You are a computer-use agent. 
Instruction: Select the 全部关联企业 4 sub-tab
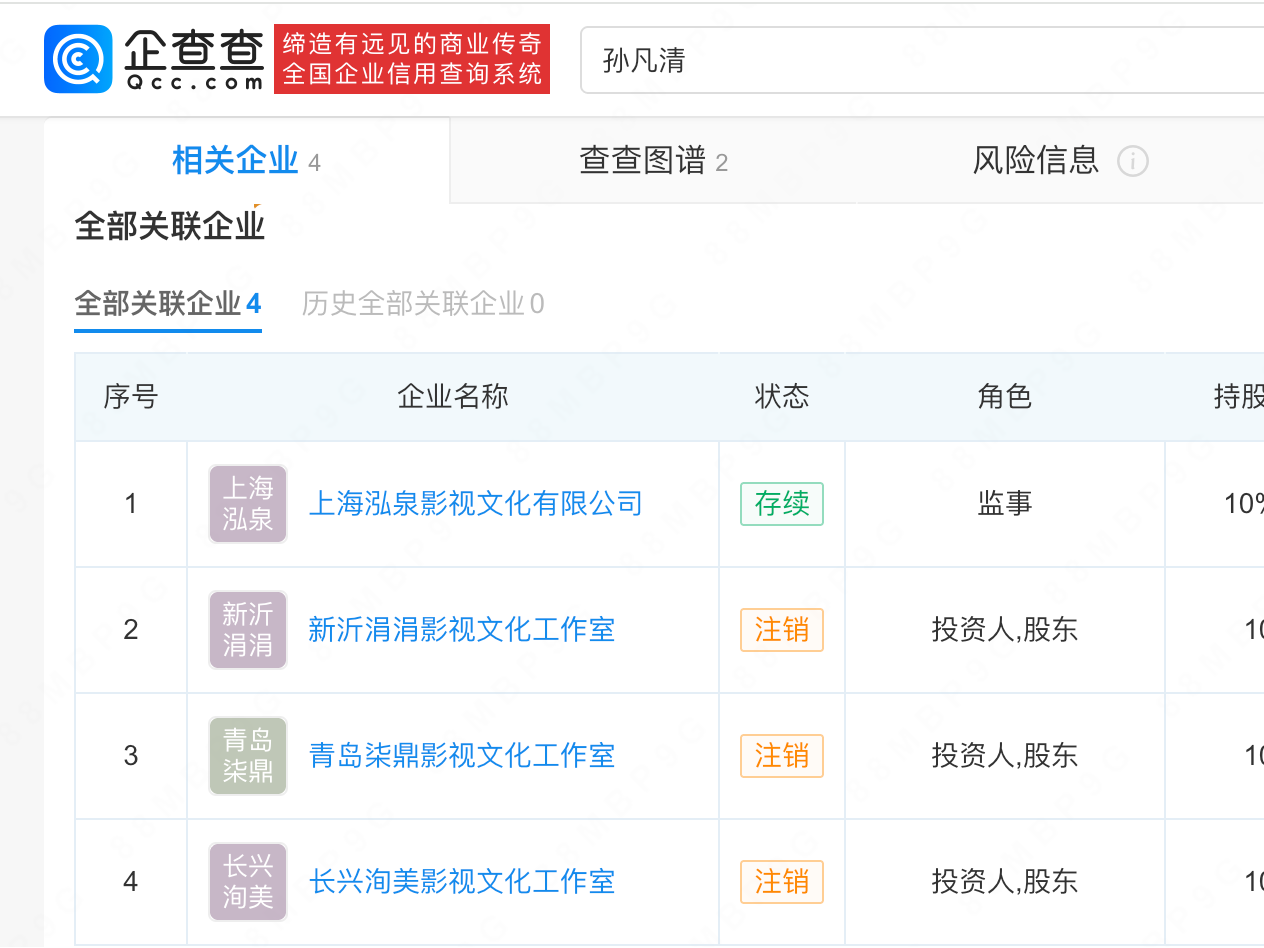(x=168, y=304)
